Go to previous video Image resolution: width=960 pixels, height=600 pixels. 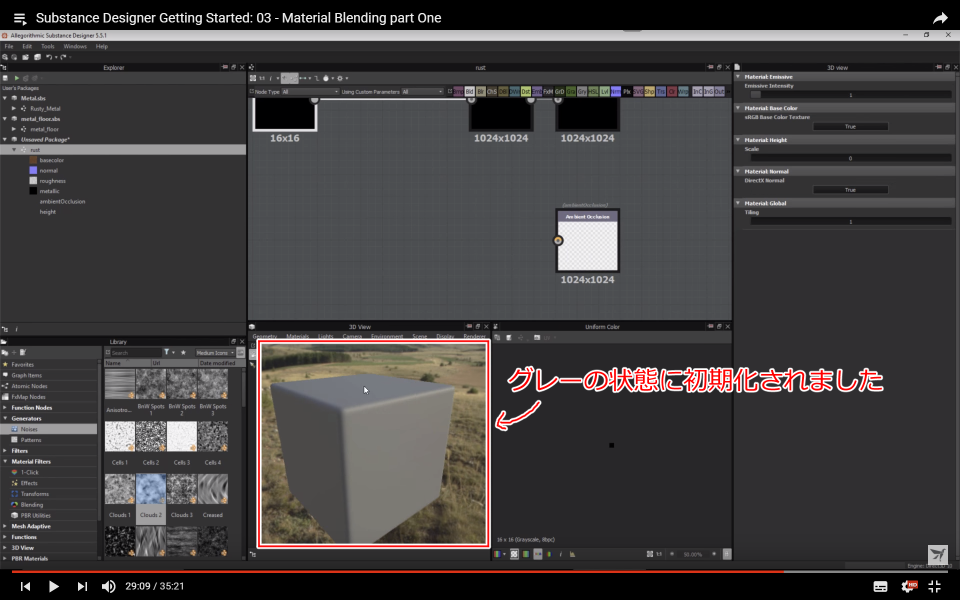click(x=25, y=586)
